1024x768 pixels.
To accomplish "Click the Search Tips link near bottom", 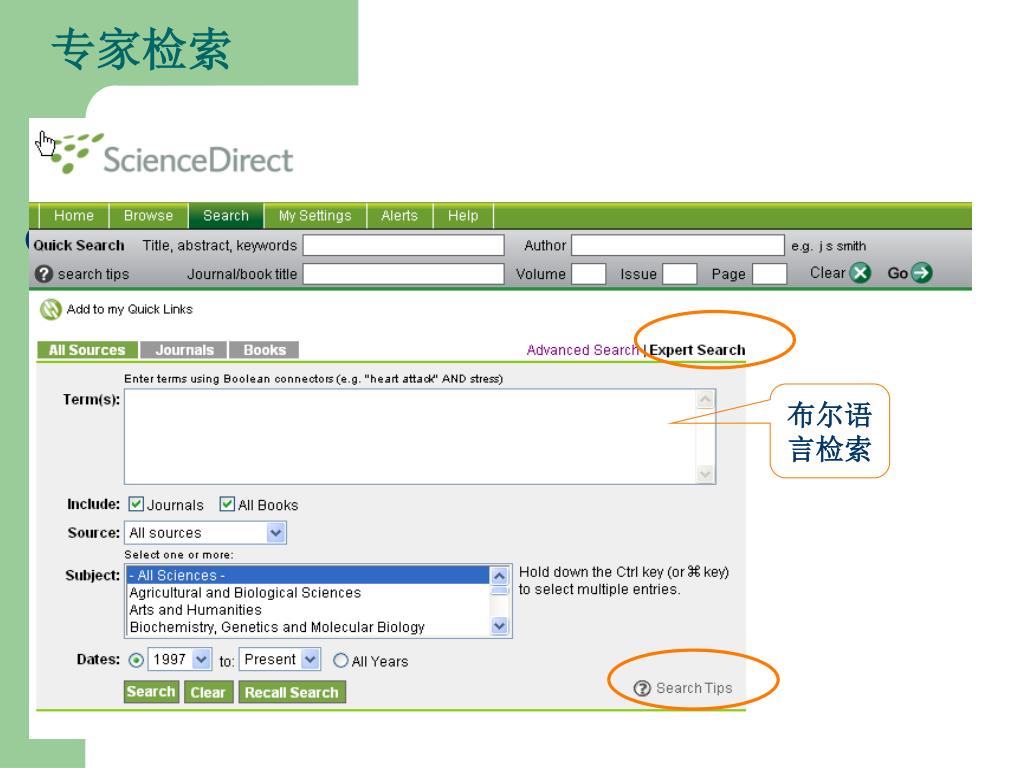I will [694, 688].
